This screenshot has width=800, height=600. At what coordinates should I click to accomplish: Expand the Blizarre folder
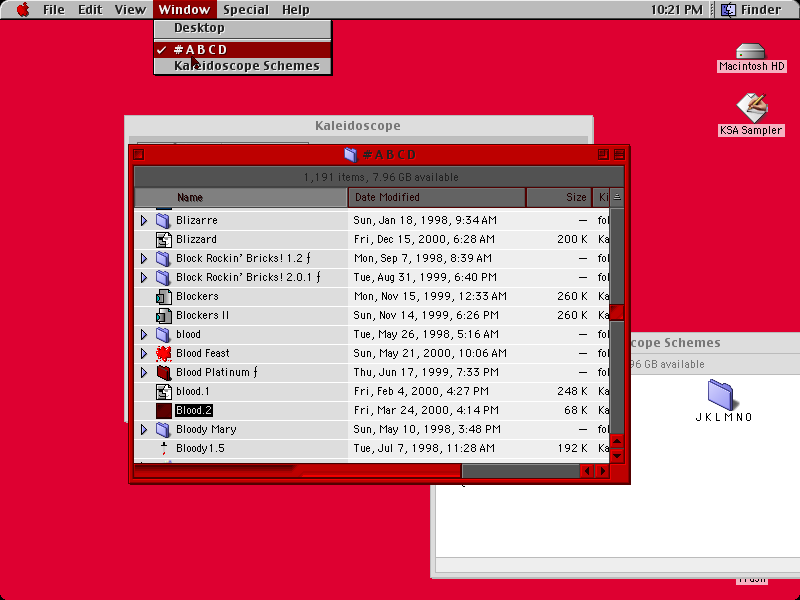tap(144, 220)
